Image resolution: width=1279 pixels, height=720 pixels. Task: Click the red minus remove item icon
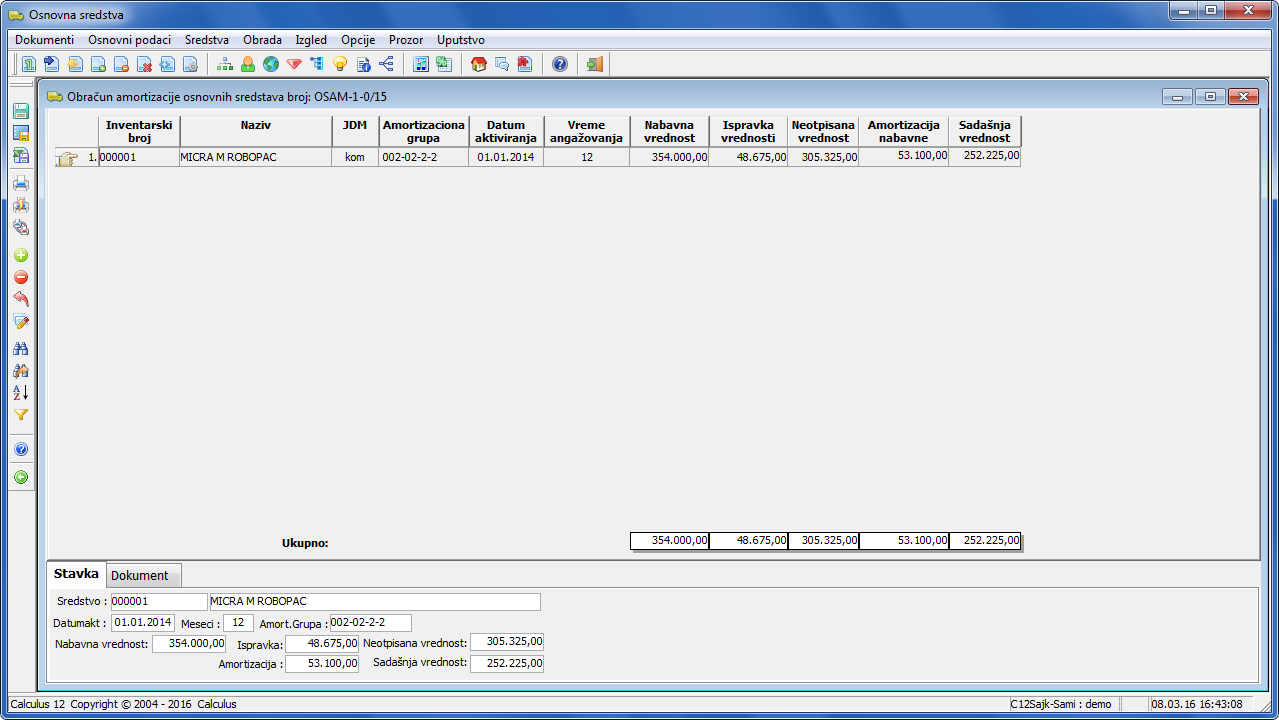(x=21, y=278)
